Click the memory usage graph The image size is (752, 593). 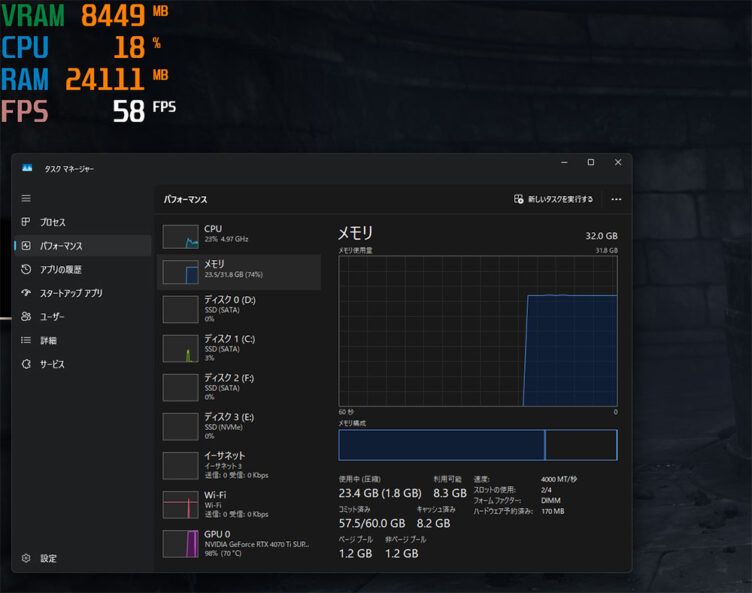click(x=478, y=331)
